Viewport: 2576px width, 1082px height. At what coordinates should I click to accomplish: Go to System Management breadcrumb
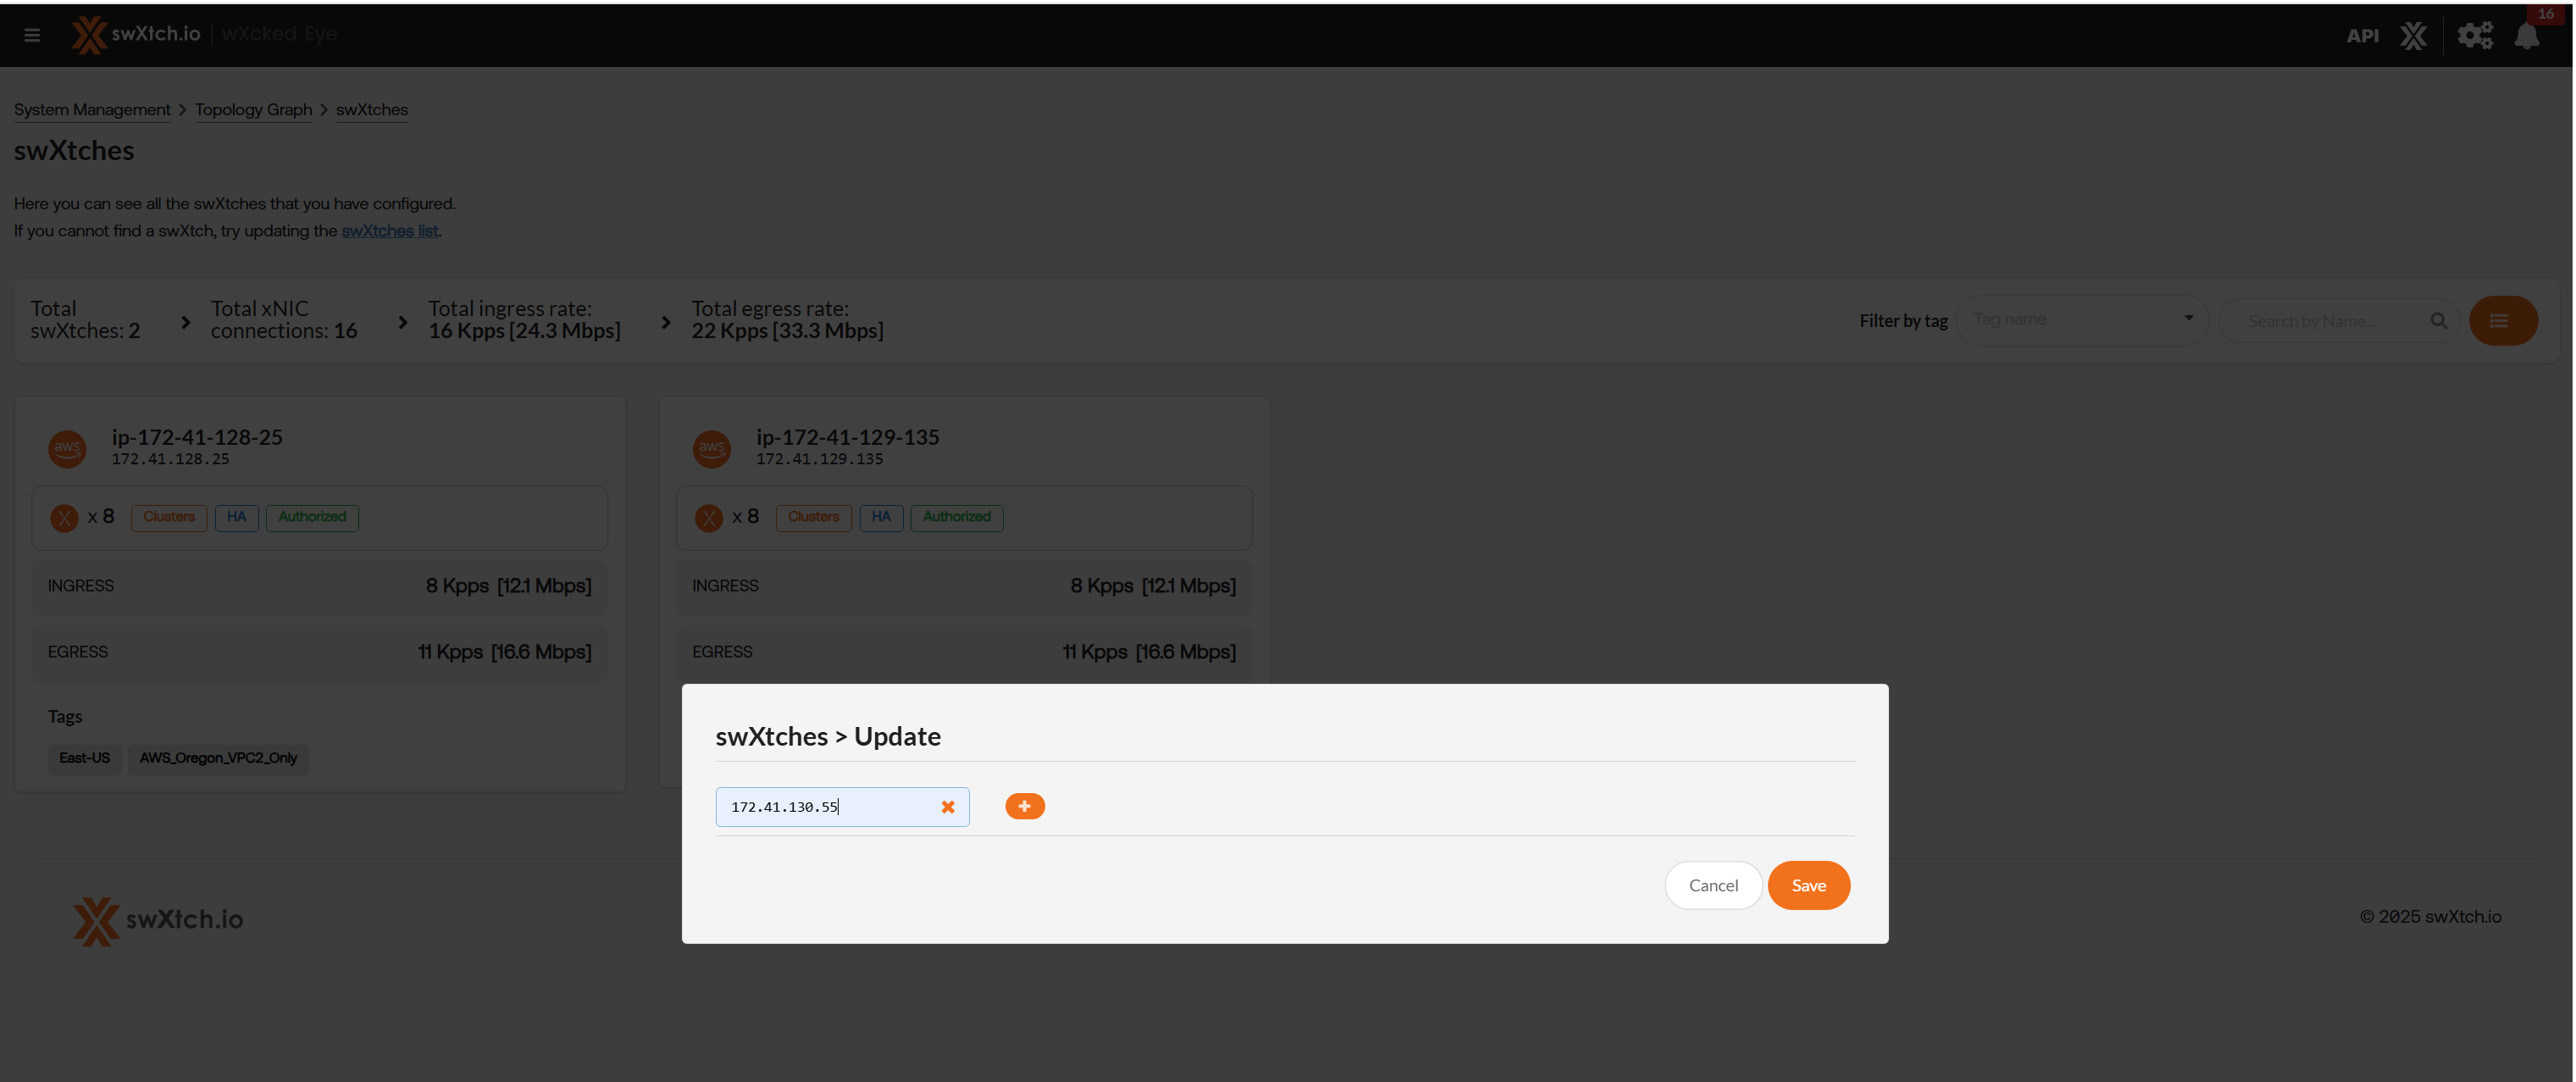point(92,110)
